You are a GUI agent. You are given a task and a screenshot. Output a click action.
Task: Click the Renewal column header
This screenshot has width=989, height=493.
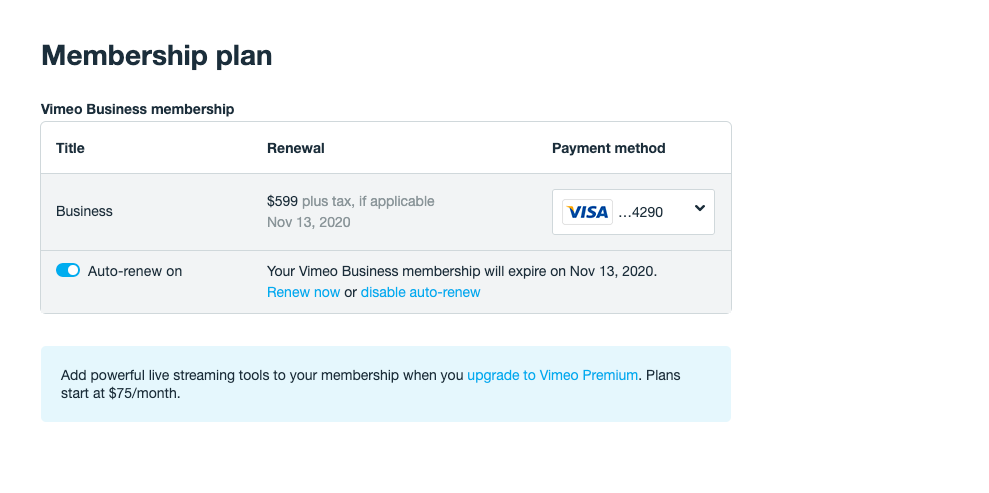(295, 148)
